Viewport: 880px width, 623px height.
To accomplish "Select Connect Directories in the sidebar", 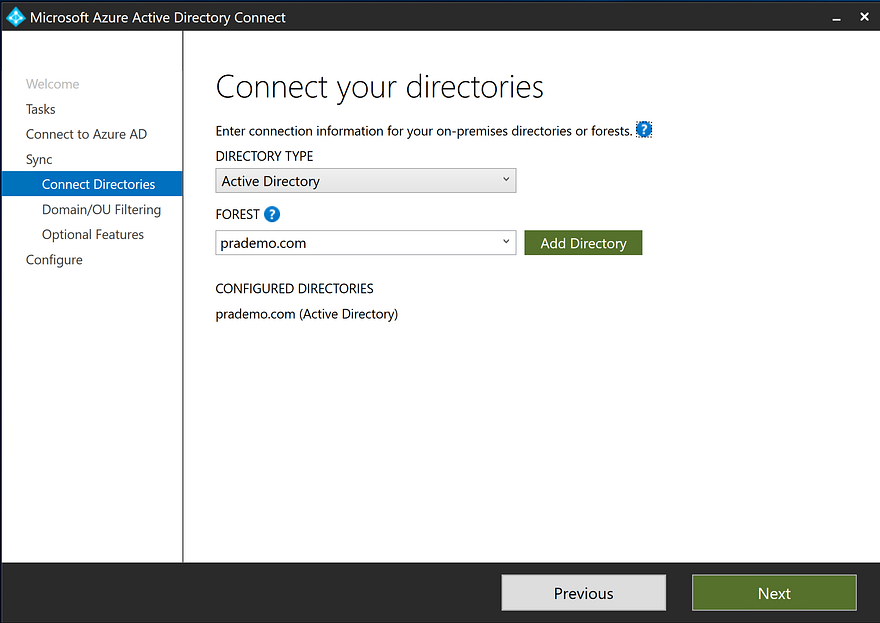I will [98, 184].
